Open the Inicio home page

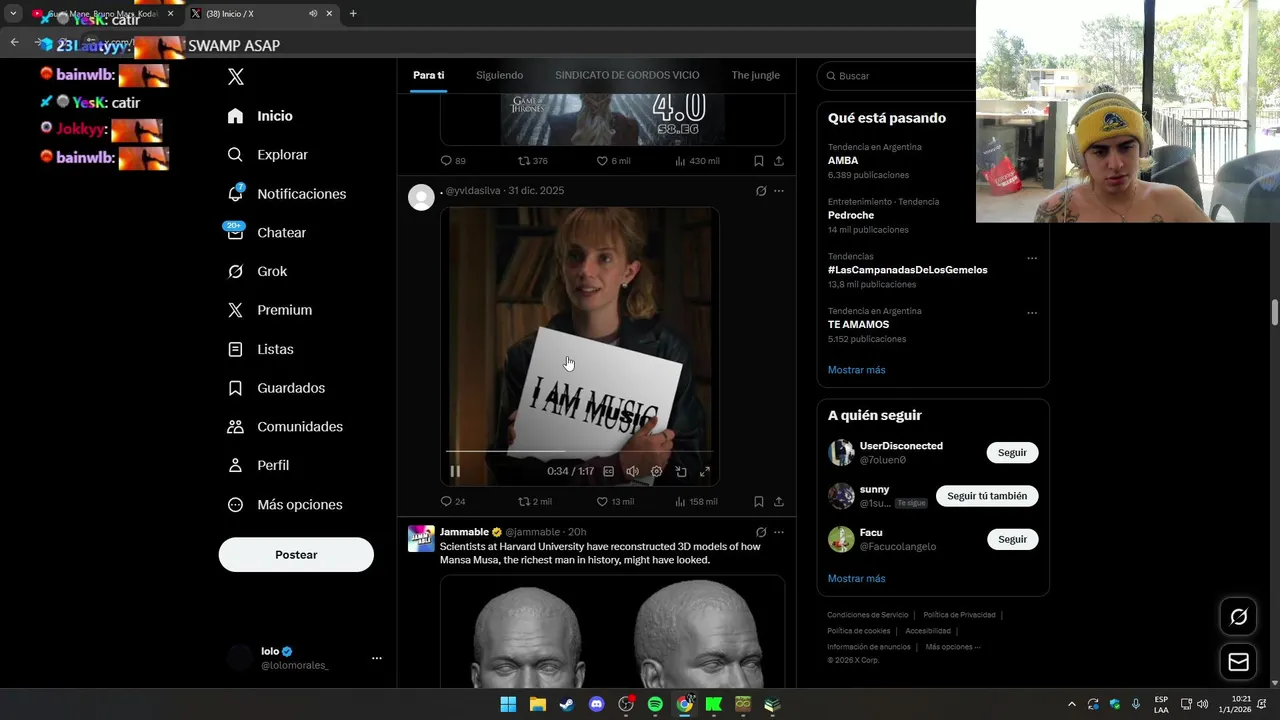tap(260, 116)
